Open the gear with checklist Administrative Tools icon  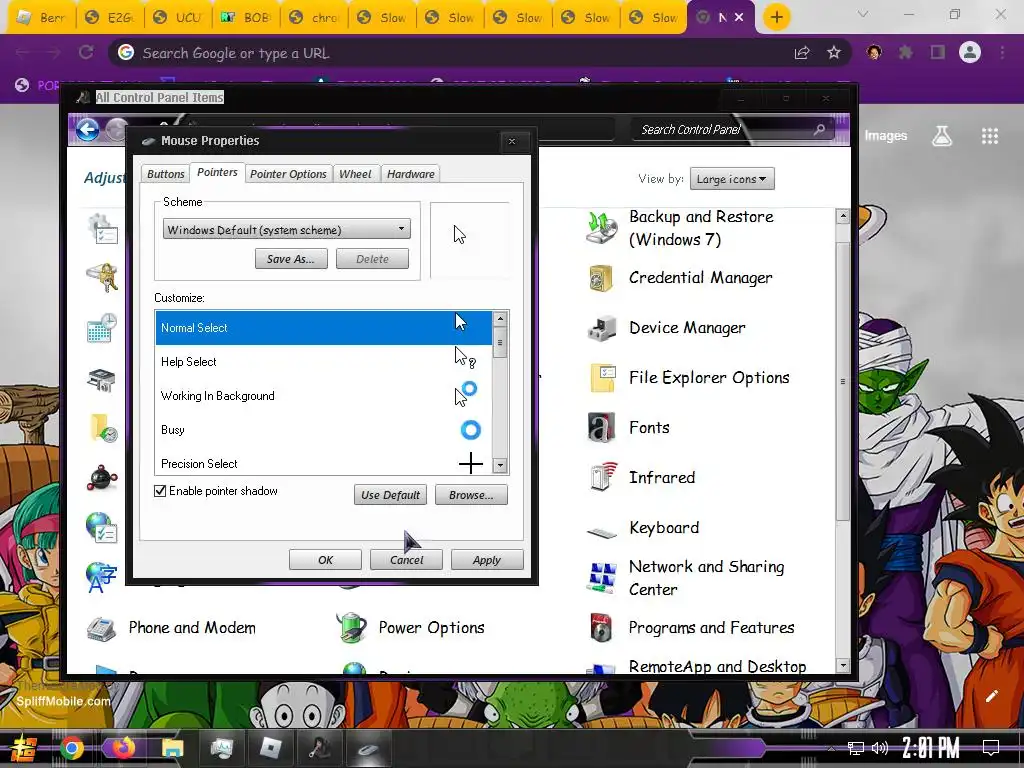[103, 228]
